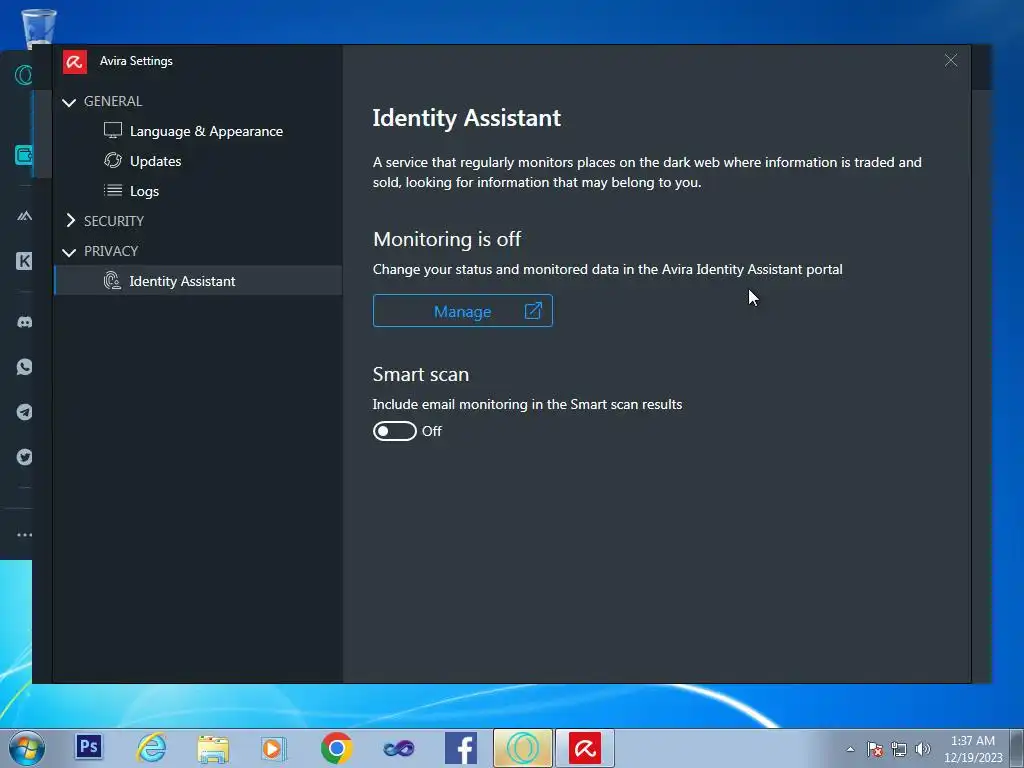Open VK messenger in Opera sidebar

[24, 261]
